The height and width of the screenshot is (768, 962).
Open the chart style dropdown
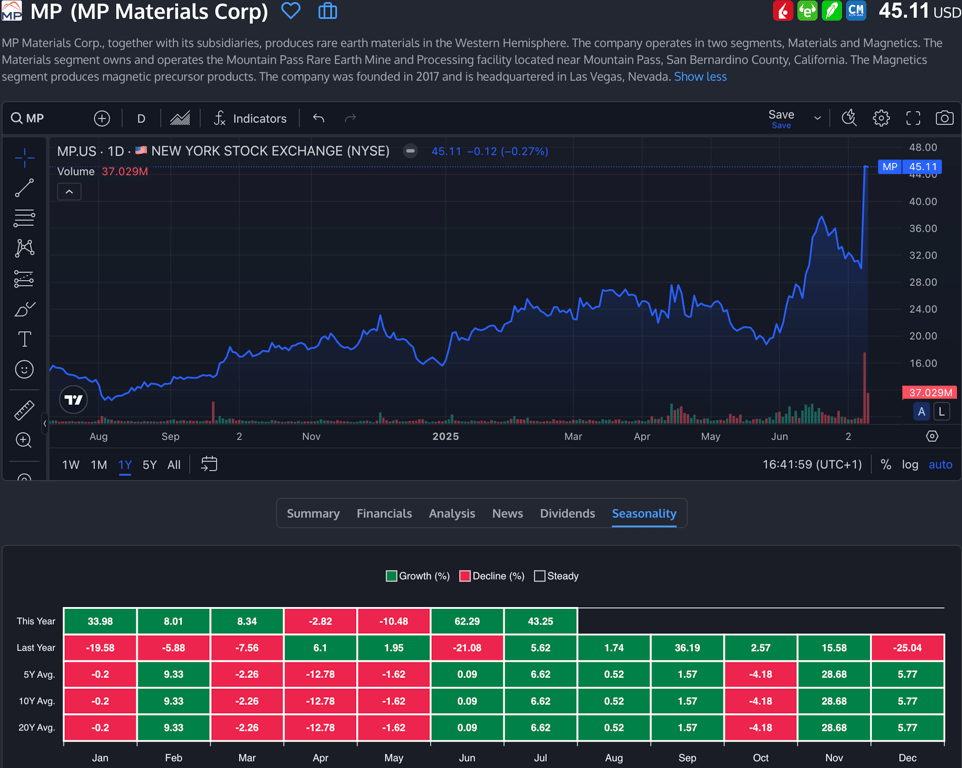180,118
